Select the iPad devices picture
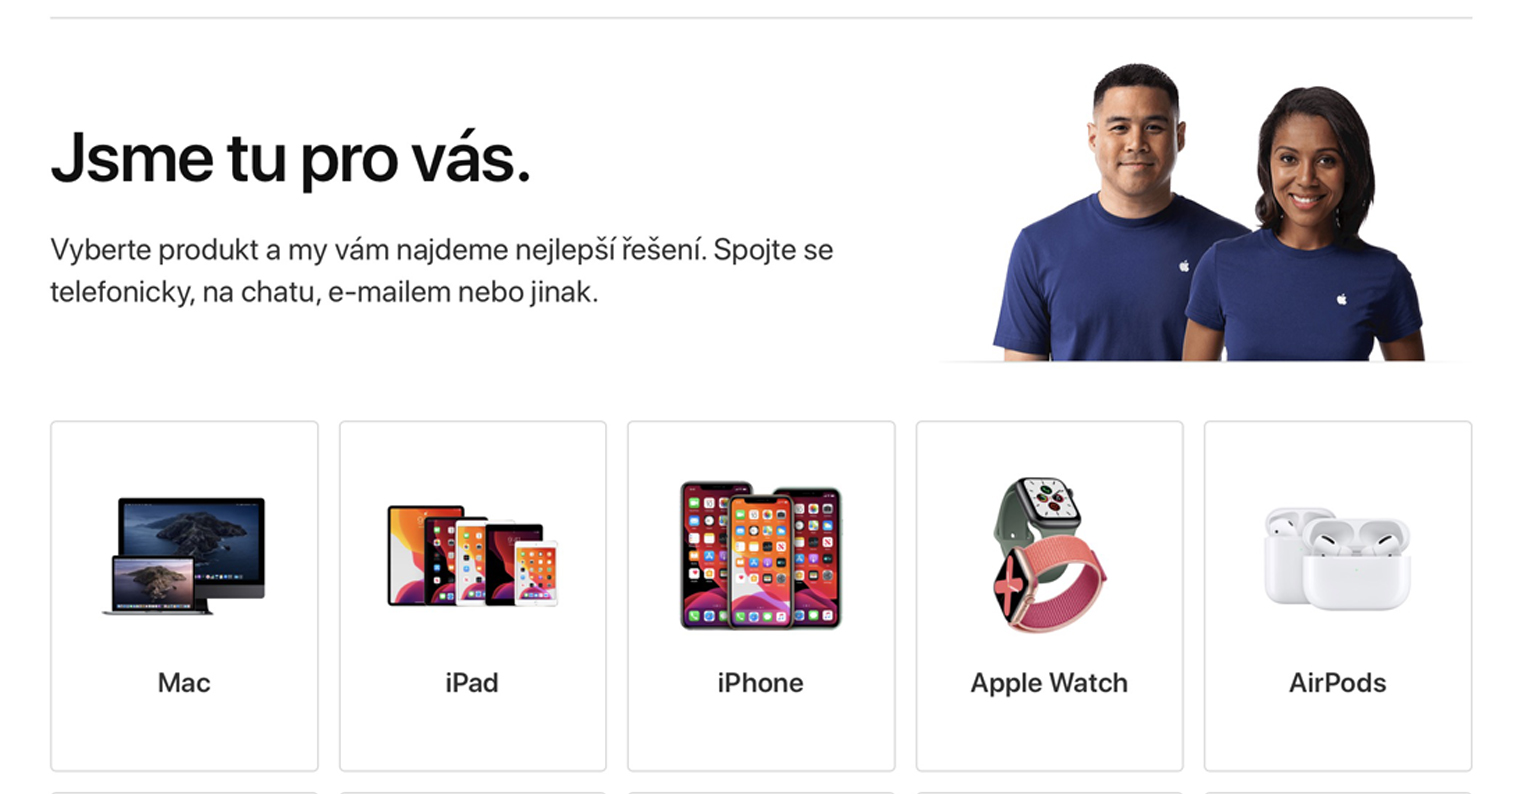Viewport: 1520px width, 794px height. pos(472,556)
